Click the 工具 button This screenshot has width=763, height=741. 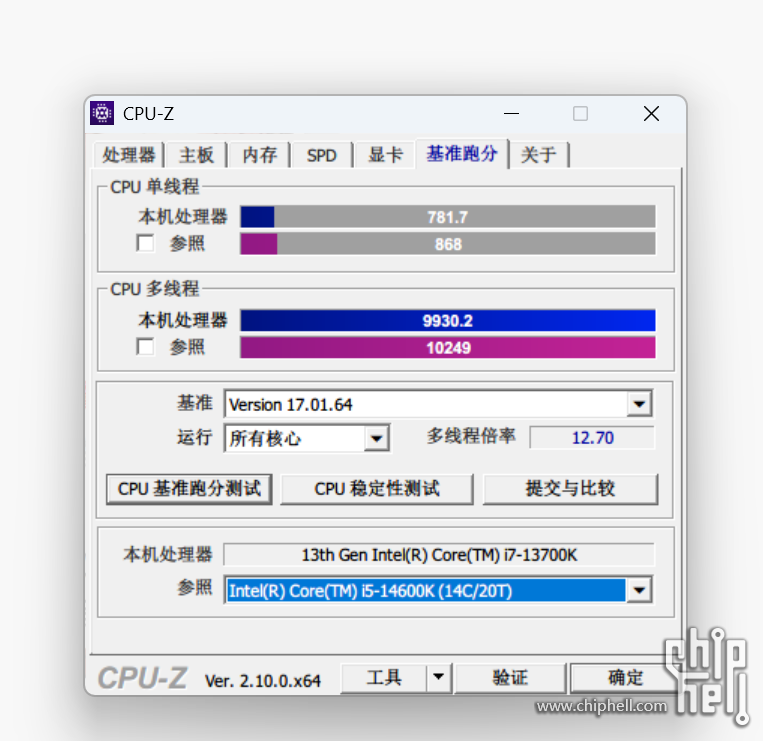tap(384, 677)
